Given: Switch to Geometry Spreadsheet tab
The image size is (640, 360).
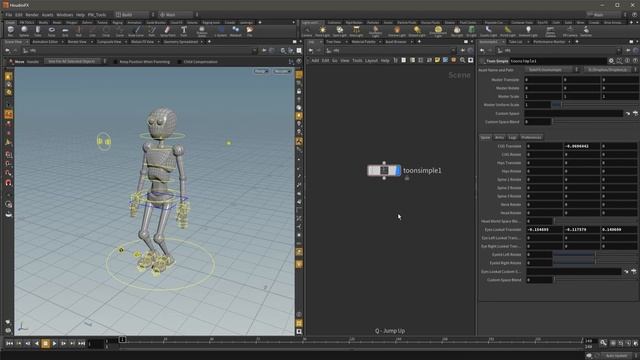Looking at the screenshot, I should [x=181, y=42].
